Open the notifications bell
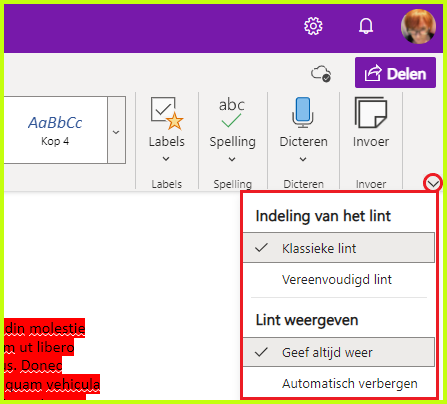Screen dimensions: 447x404 click(366, 26)
